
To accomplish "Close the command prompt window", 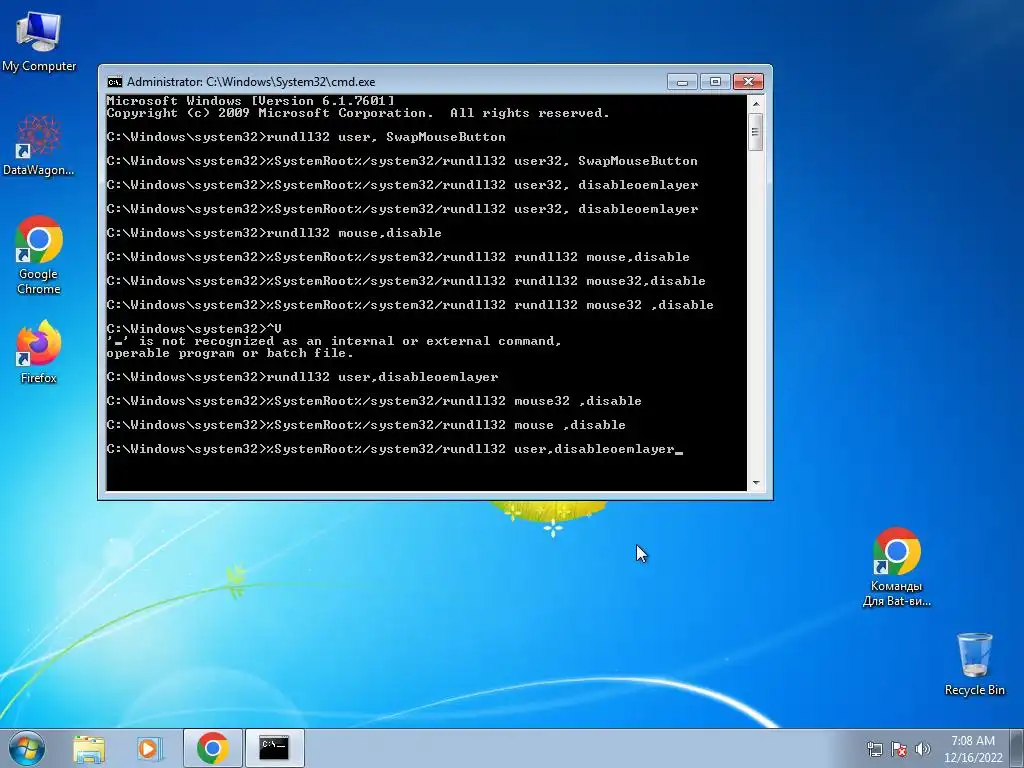I will (748, 82).
